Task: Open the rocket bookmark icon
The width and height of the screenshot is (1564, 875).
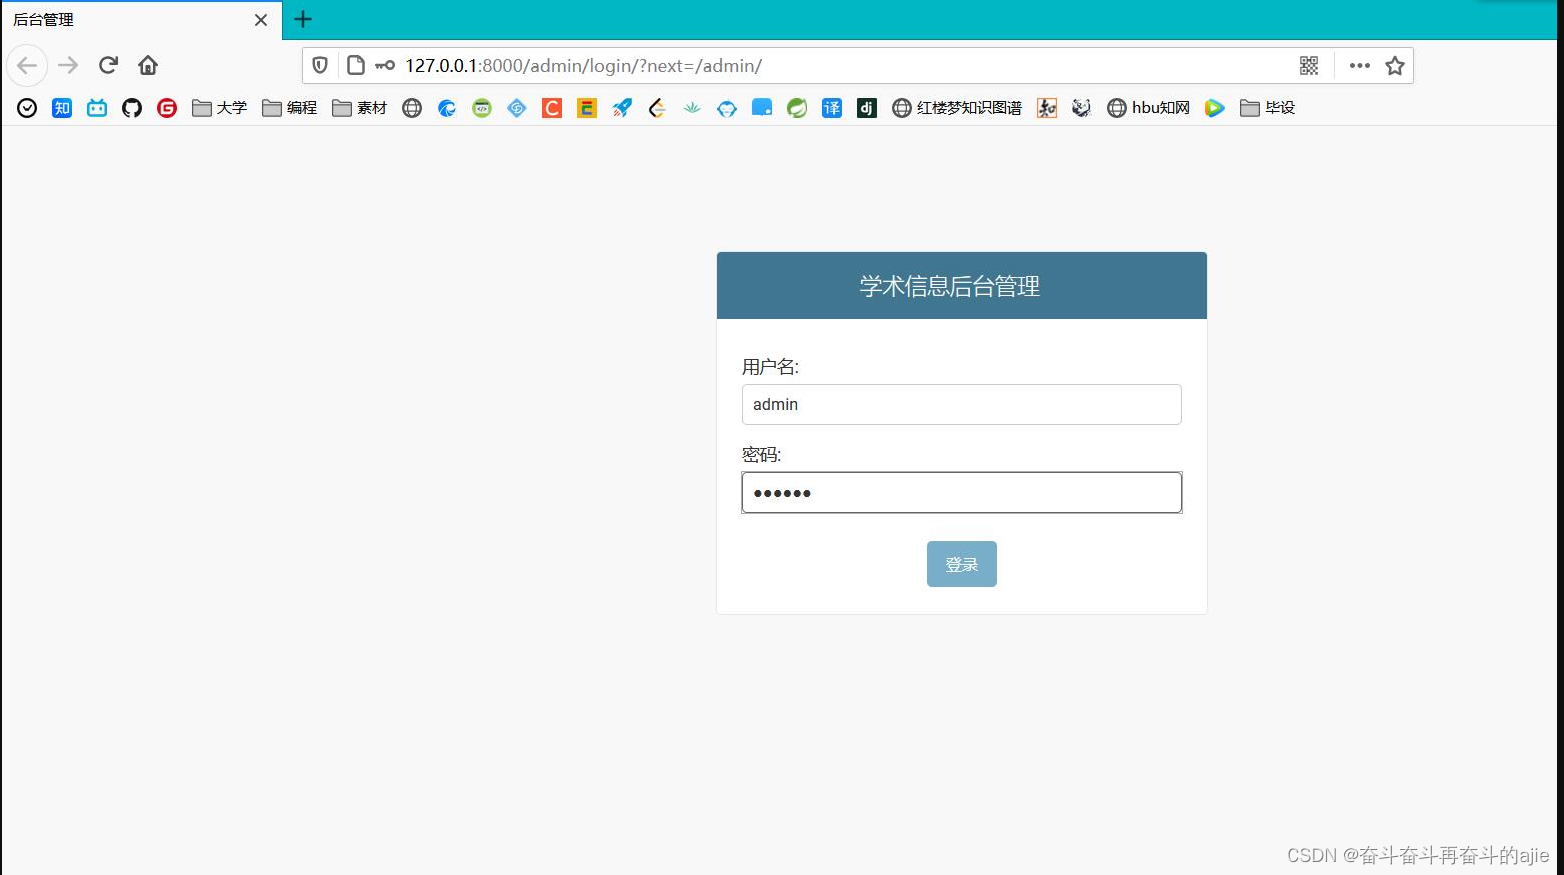Action: (622, 108)
